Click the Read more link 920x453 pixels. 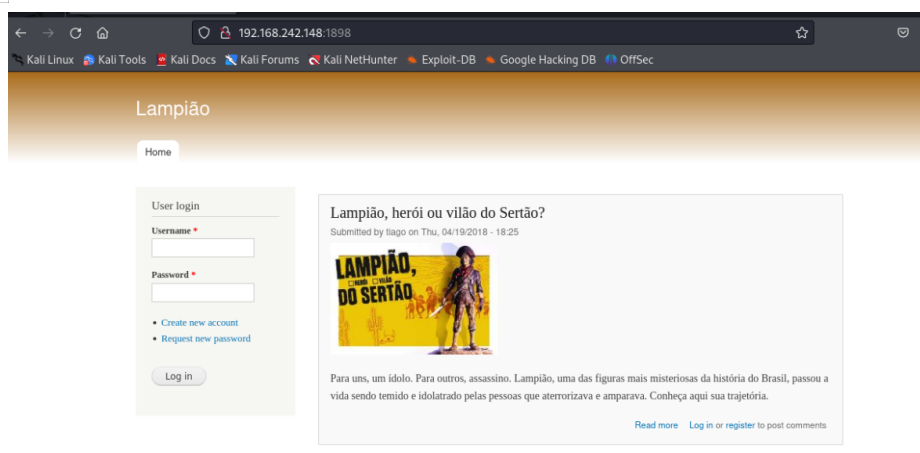(x=656, y=425)
